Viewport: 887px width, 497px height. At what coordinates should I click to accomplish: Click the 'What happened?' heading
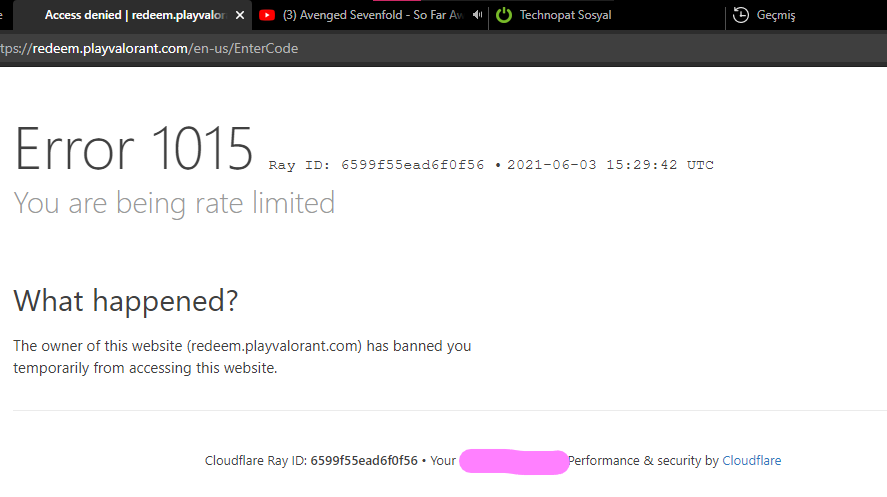pyautogui.click(x=126, y=300)
